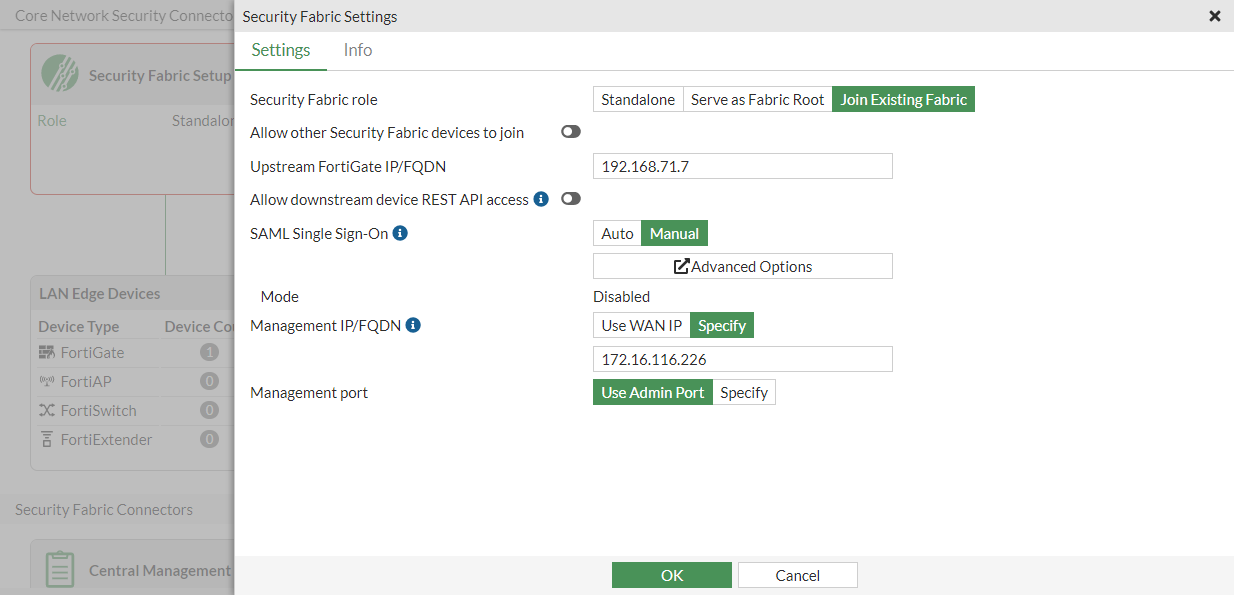This screenshot has height=595, width=1234.
Task: Select Standalone Security Fabric role
Action: [x=638, y=99]
